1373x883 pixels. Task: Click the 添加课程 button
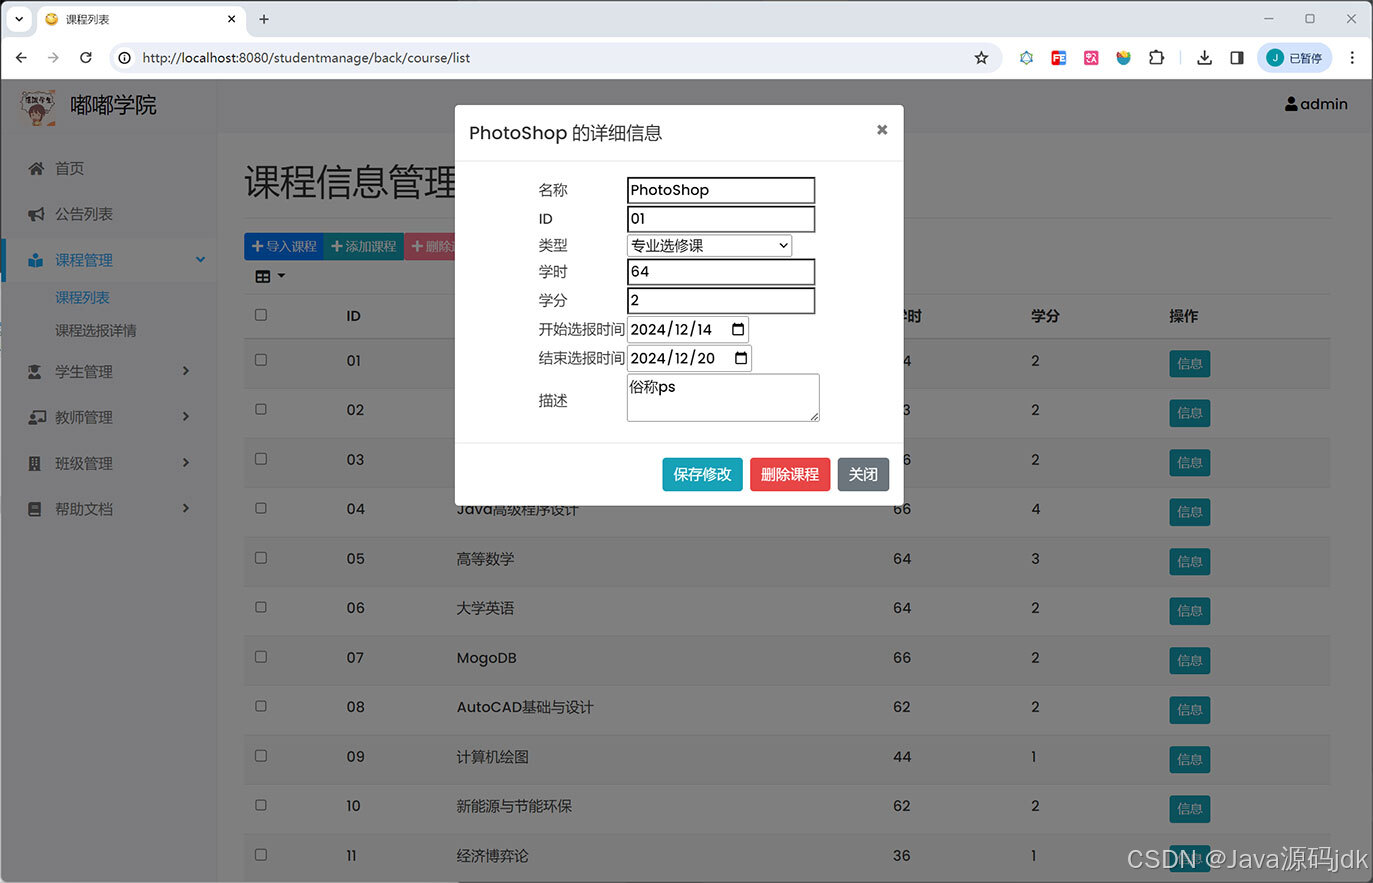[364, 246]
